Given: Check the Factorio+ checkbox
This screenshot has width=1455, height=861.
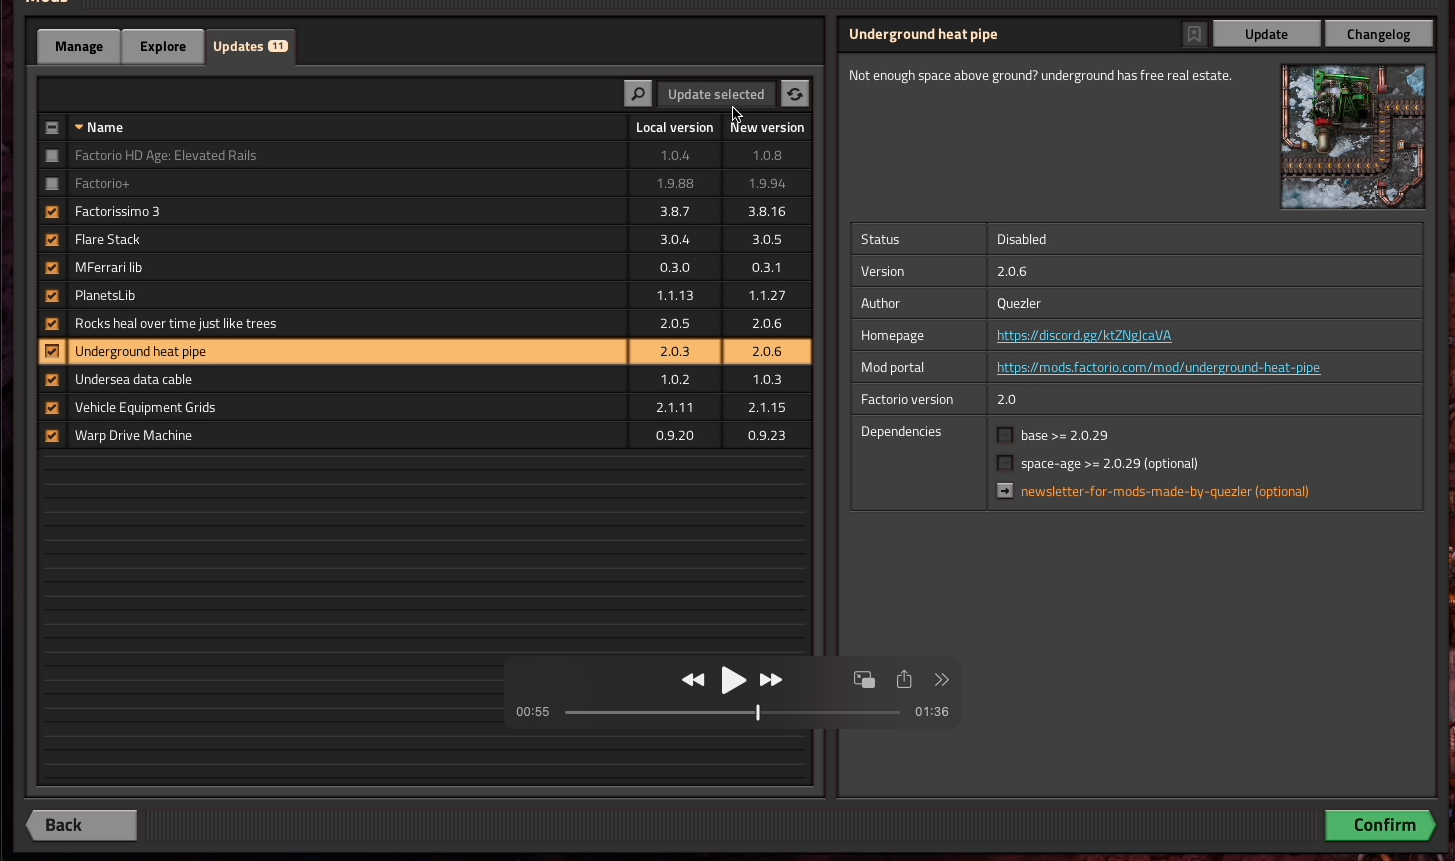Looking at the screenshot, I should (52, 183).
